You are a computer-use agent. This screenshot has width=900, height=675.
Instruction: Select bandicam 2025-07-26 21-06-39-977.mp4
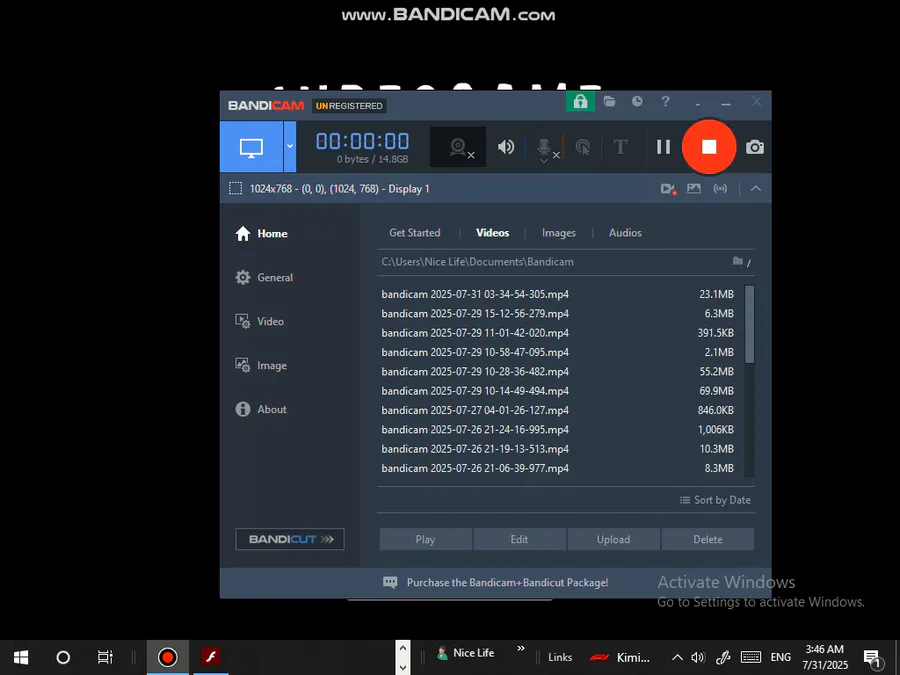point(557,468)
